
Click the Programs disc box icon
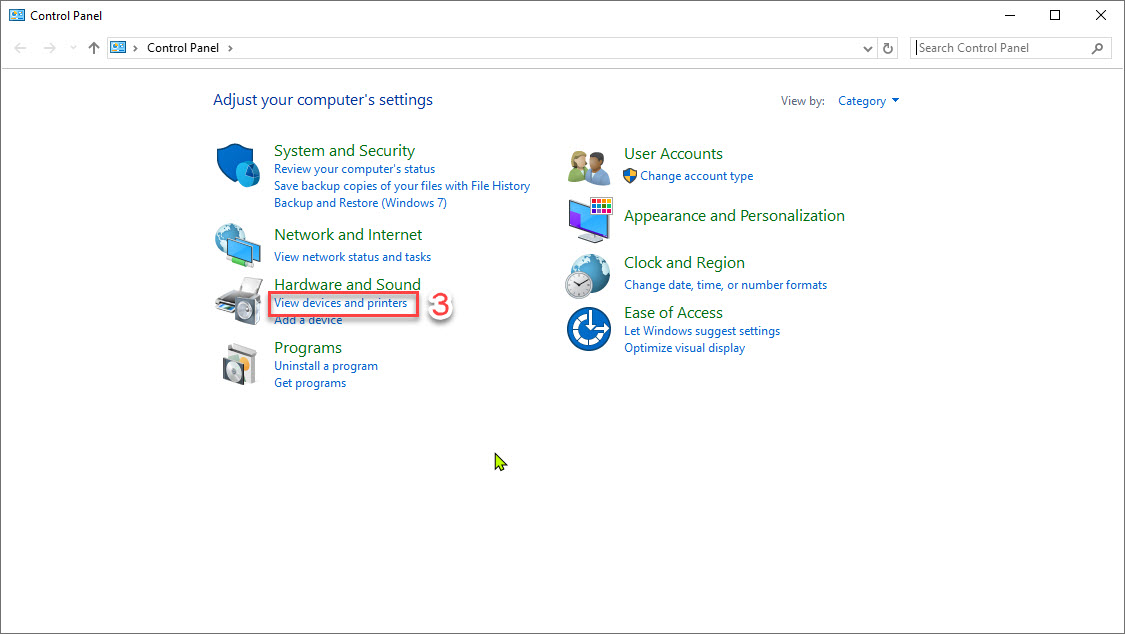[x=239, y=364]
